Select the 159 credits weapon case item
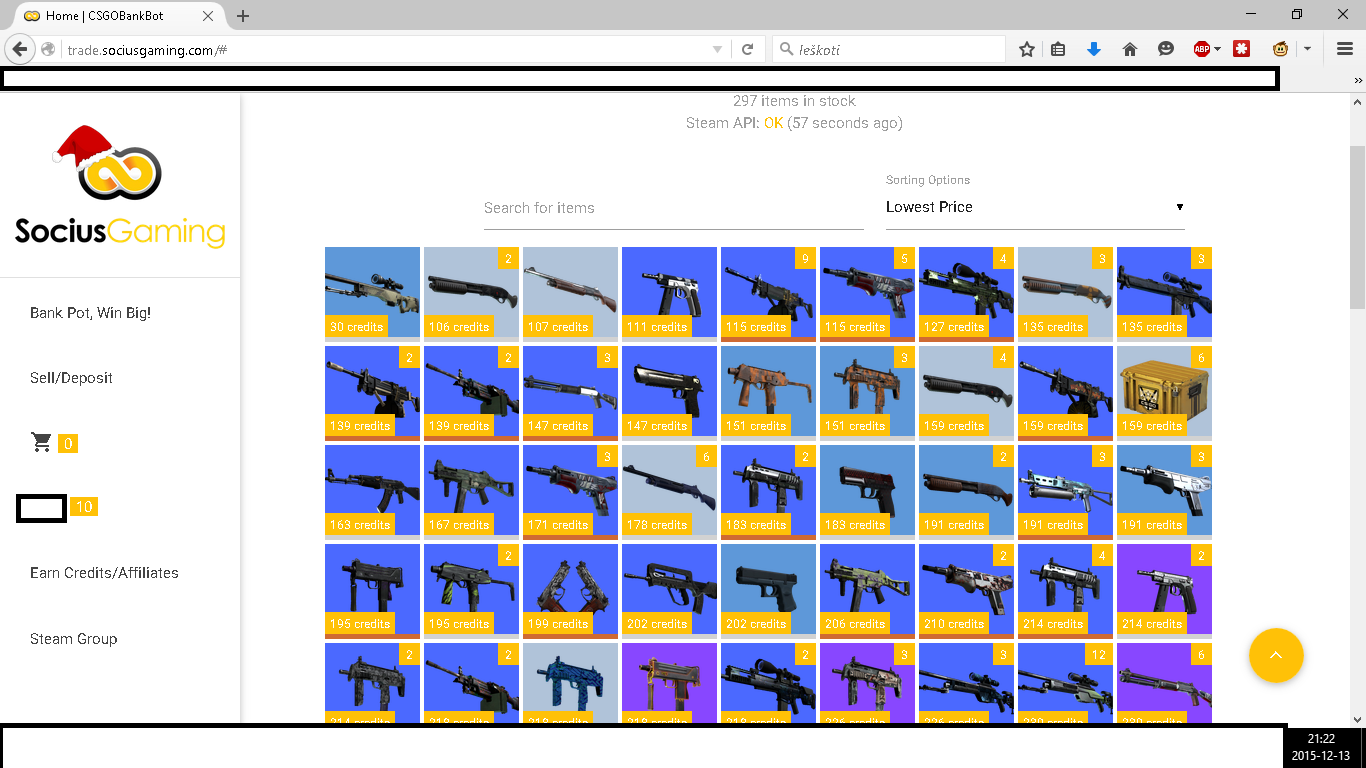Image resolution: width=1366 pixels, height=768 pixels. (x=1164, y=393)
